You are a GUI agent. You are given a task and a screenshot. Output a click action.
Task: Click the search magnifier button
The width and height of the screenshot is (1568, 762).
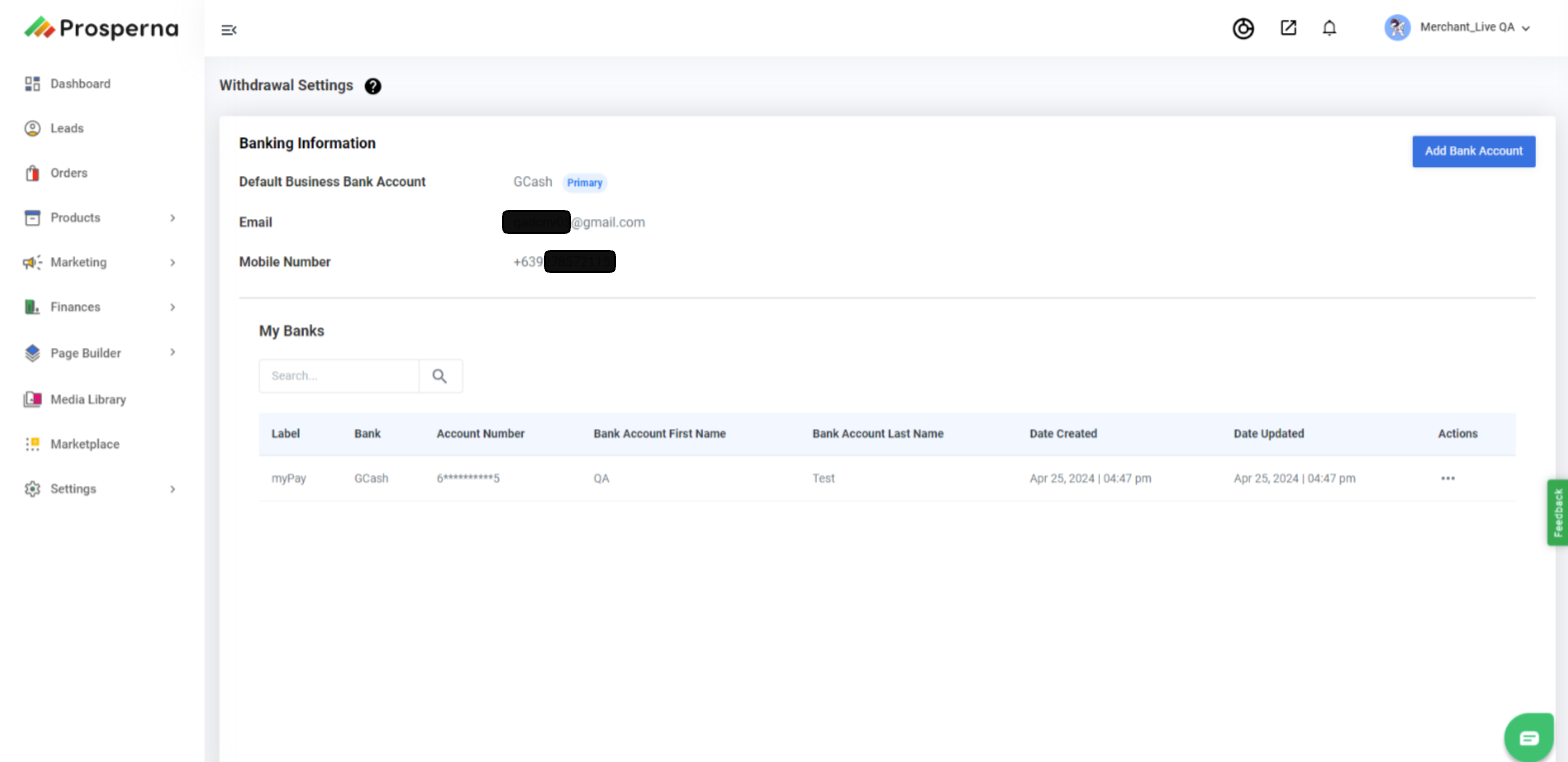(440, 376)
